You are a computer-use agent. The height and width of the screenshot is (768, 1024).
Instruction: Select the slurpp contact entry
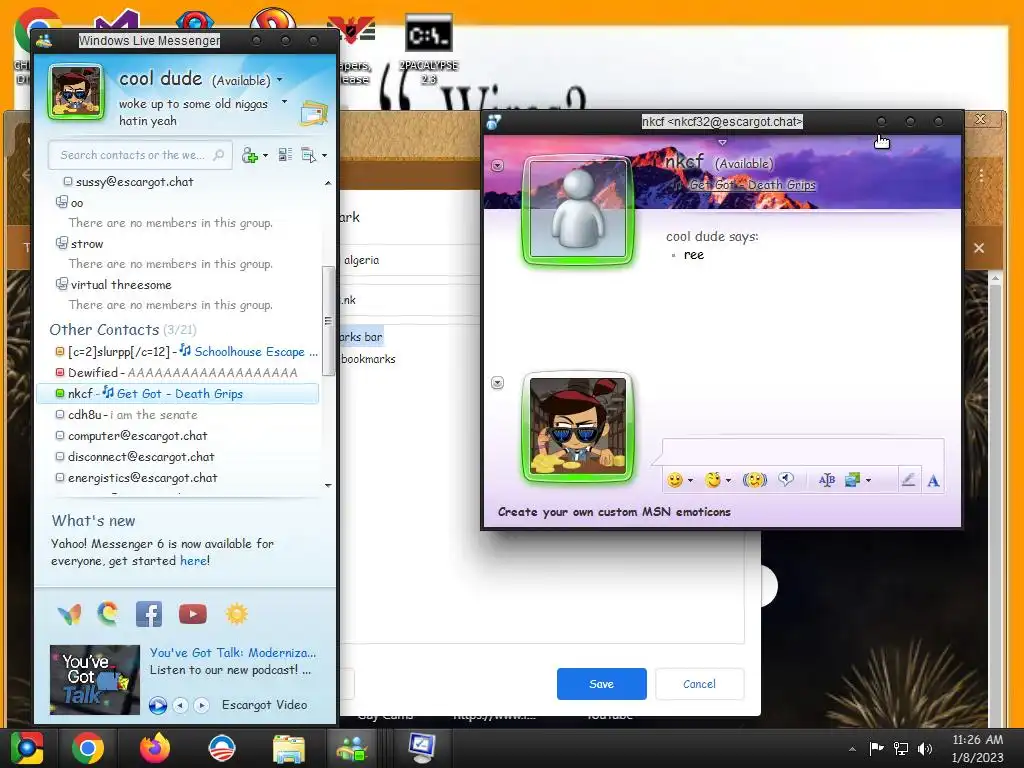coord(187,351)
